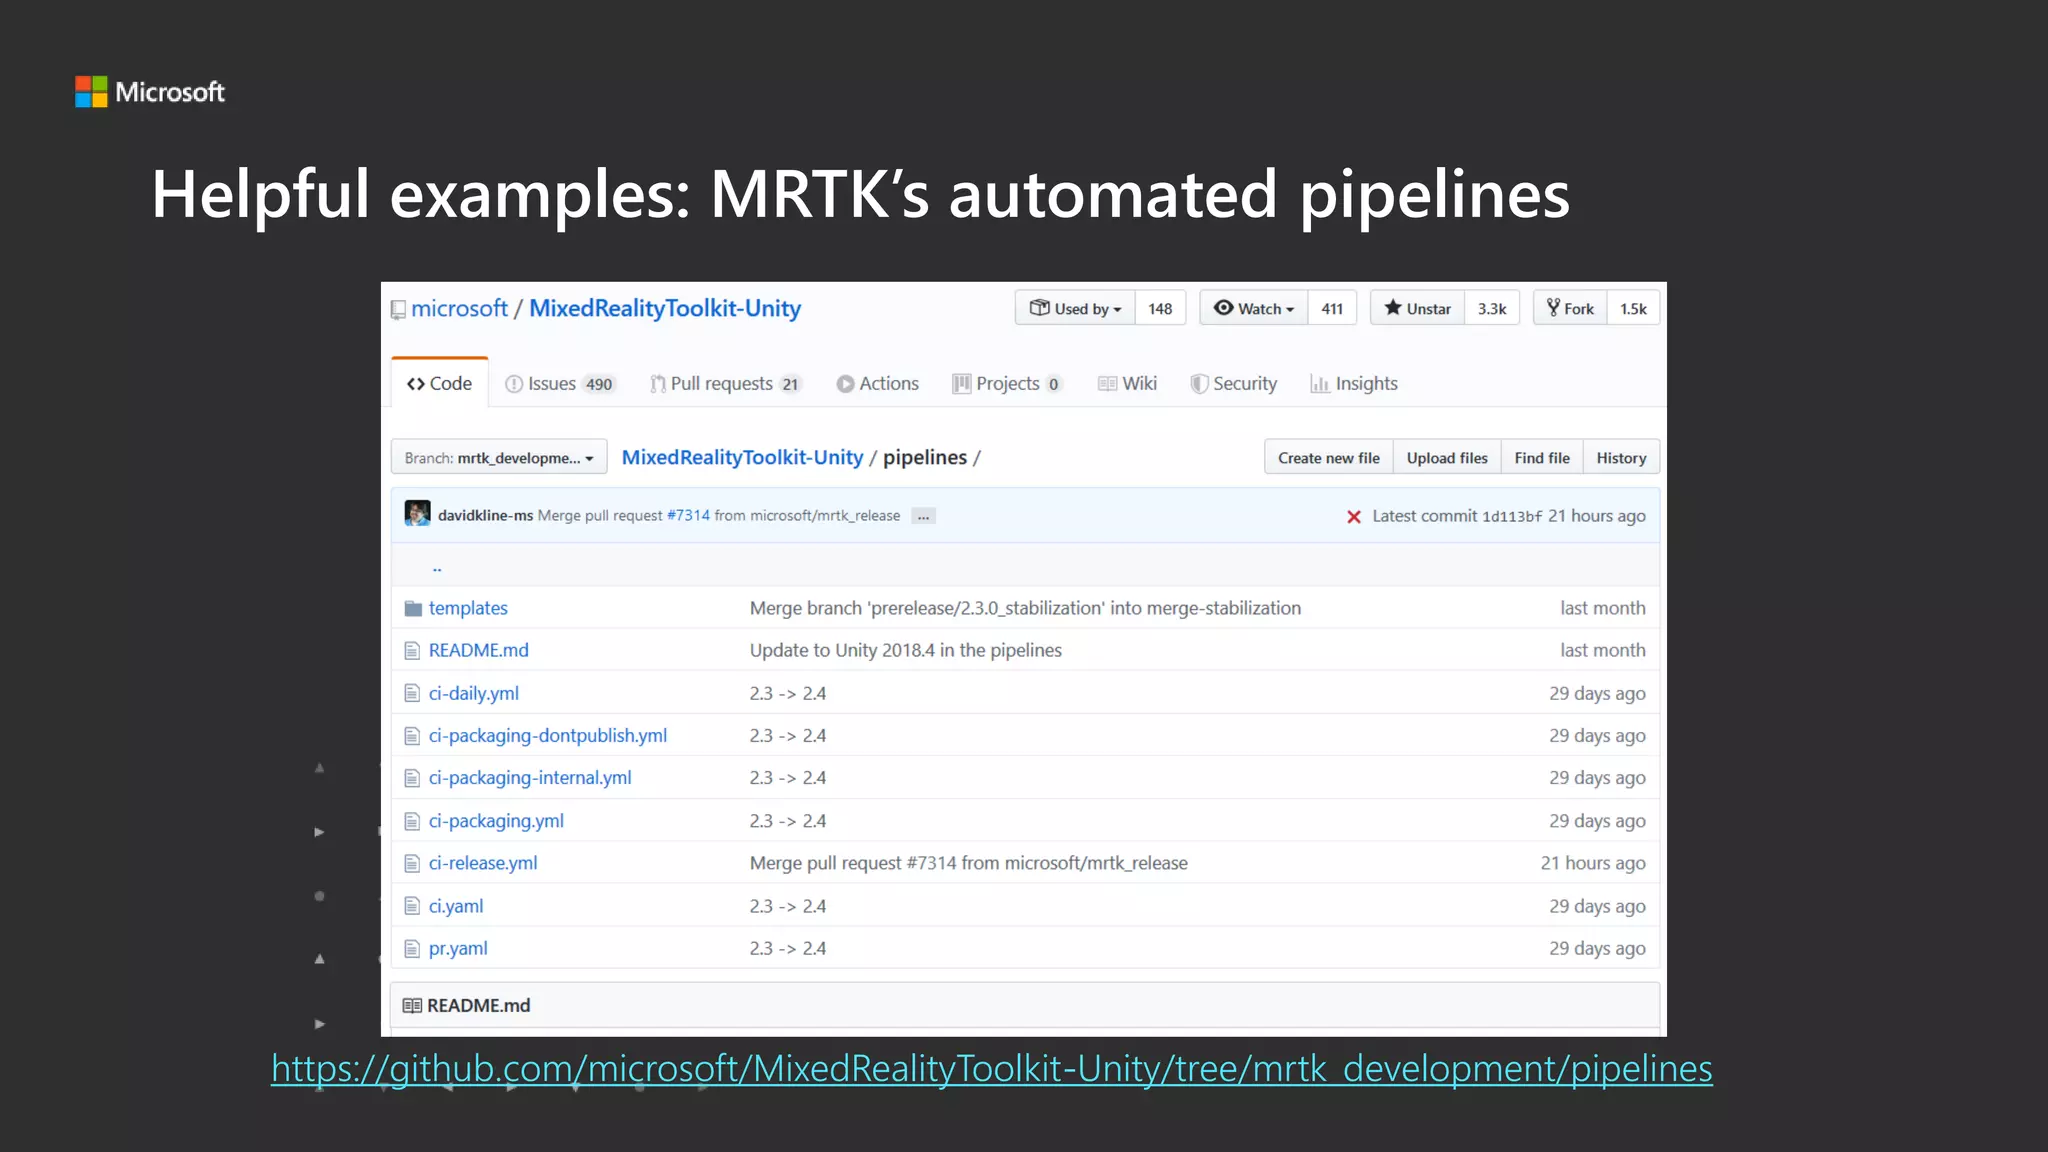
Task: Open the Pull requests tab
Action: coord(726,384)
